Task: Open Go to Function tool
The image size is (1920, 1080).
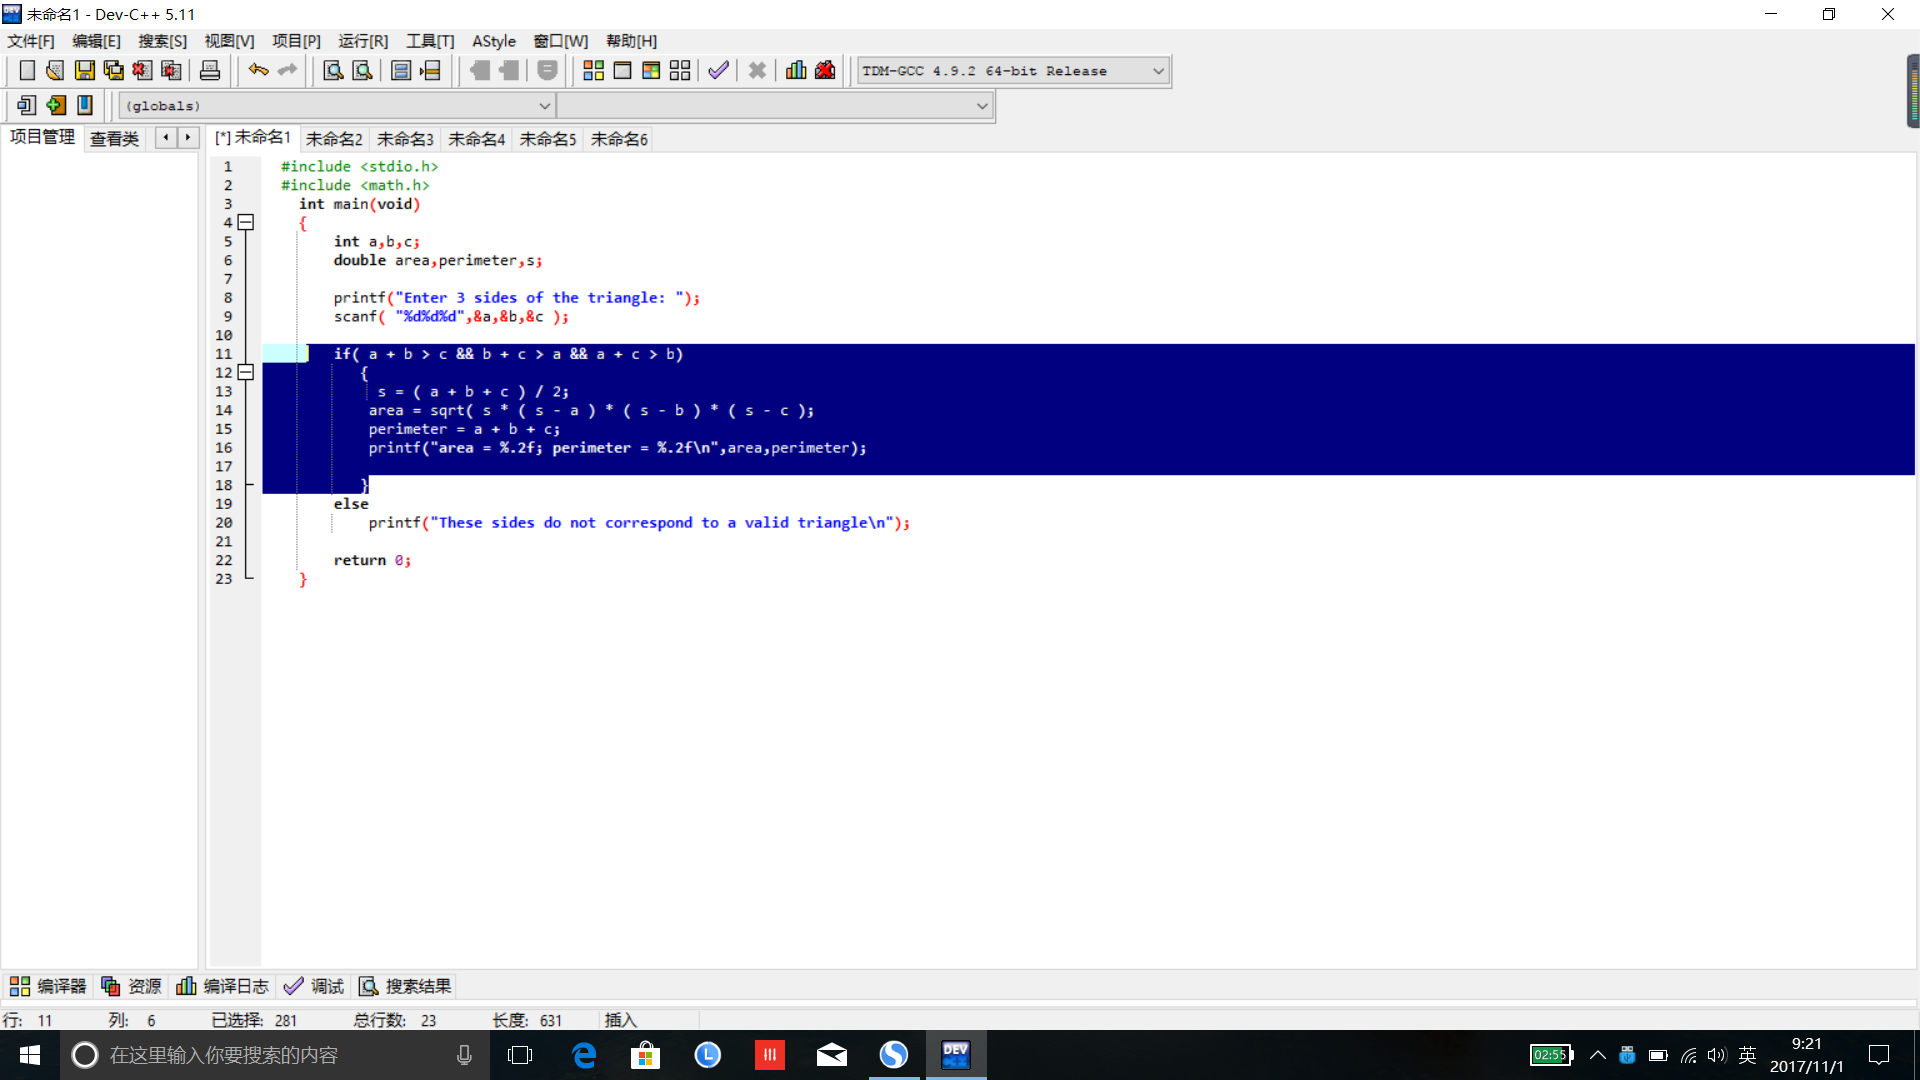Action: (401, 71)
